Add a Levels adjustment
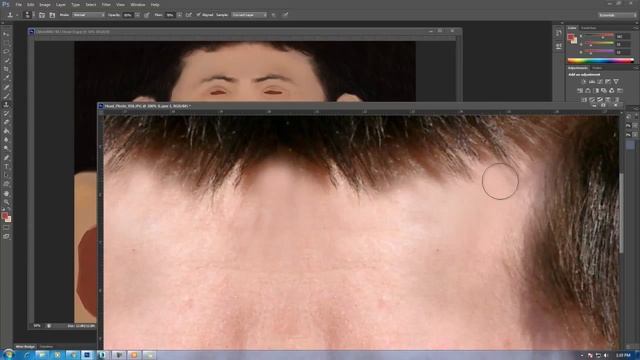 click(592, 82)
